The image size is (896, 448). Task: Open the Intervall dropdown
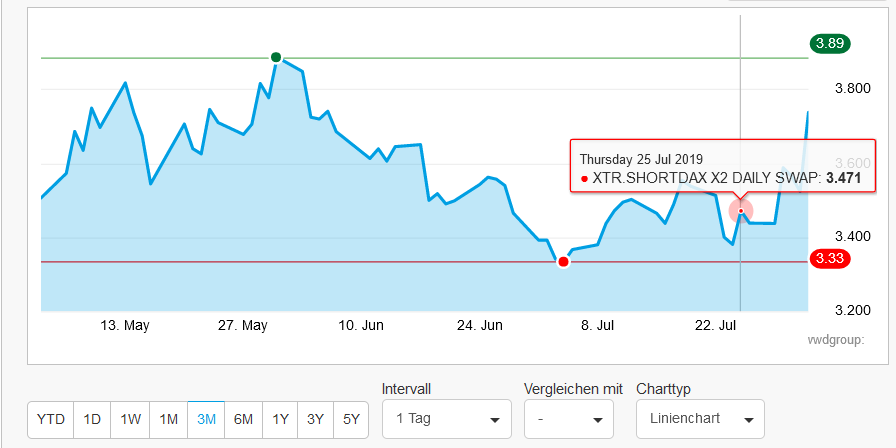(x=446, y=419)
